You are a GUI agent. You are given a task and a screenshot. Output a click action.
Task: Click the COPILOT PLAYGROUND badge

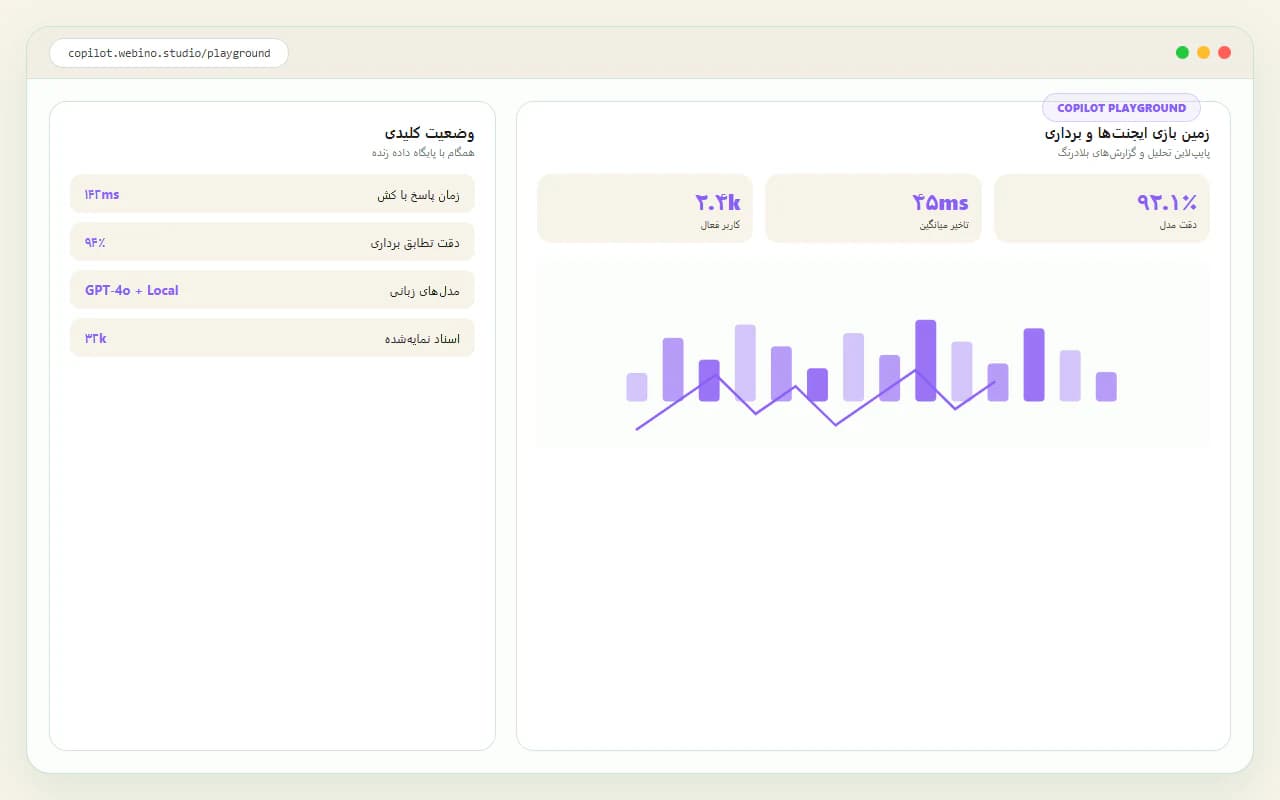[x=1121, y=108]
